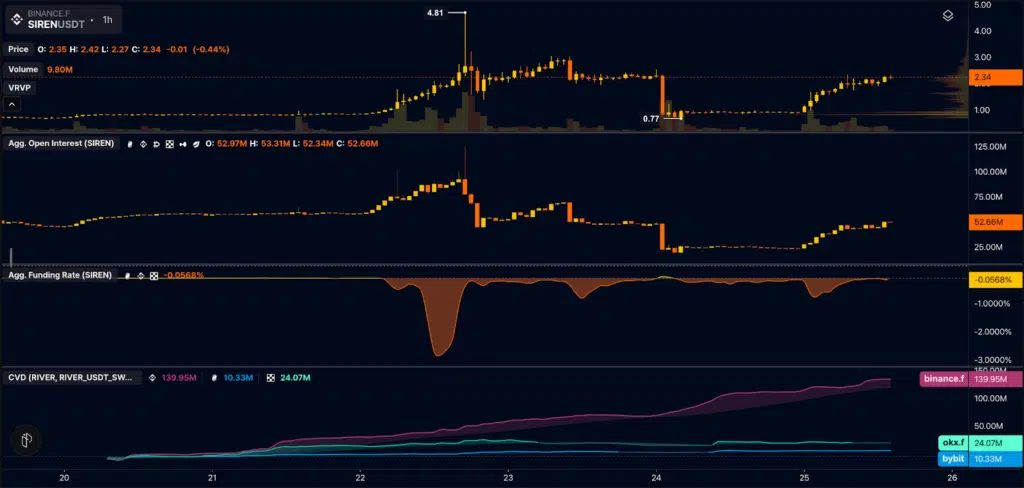Toggle the Price indicator label

pos(18,48)
